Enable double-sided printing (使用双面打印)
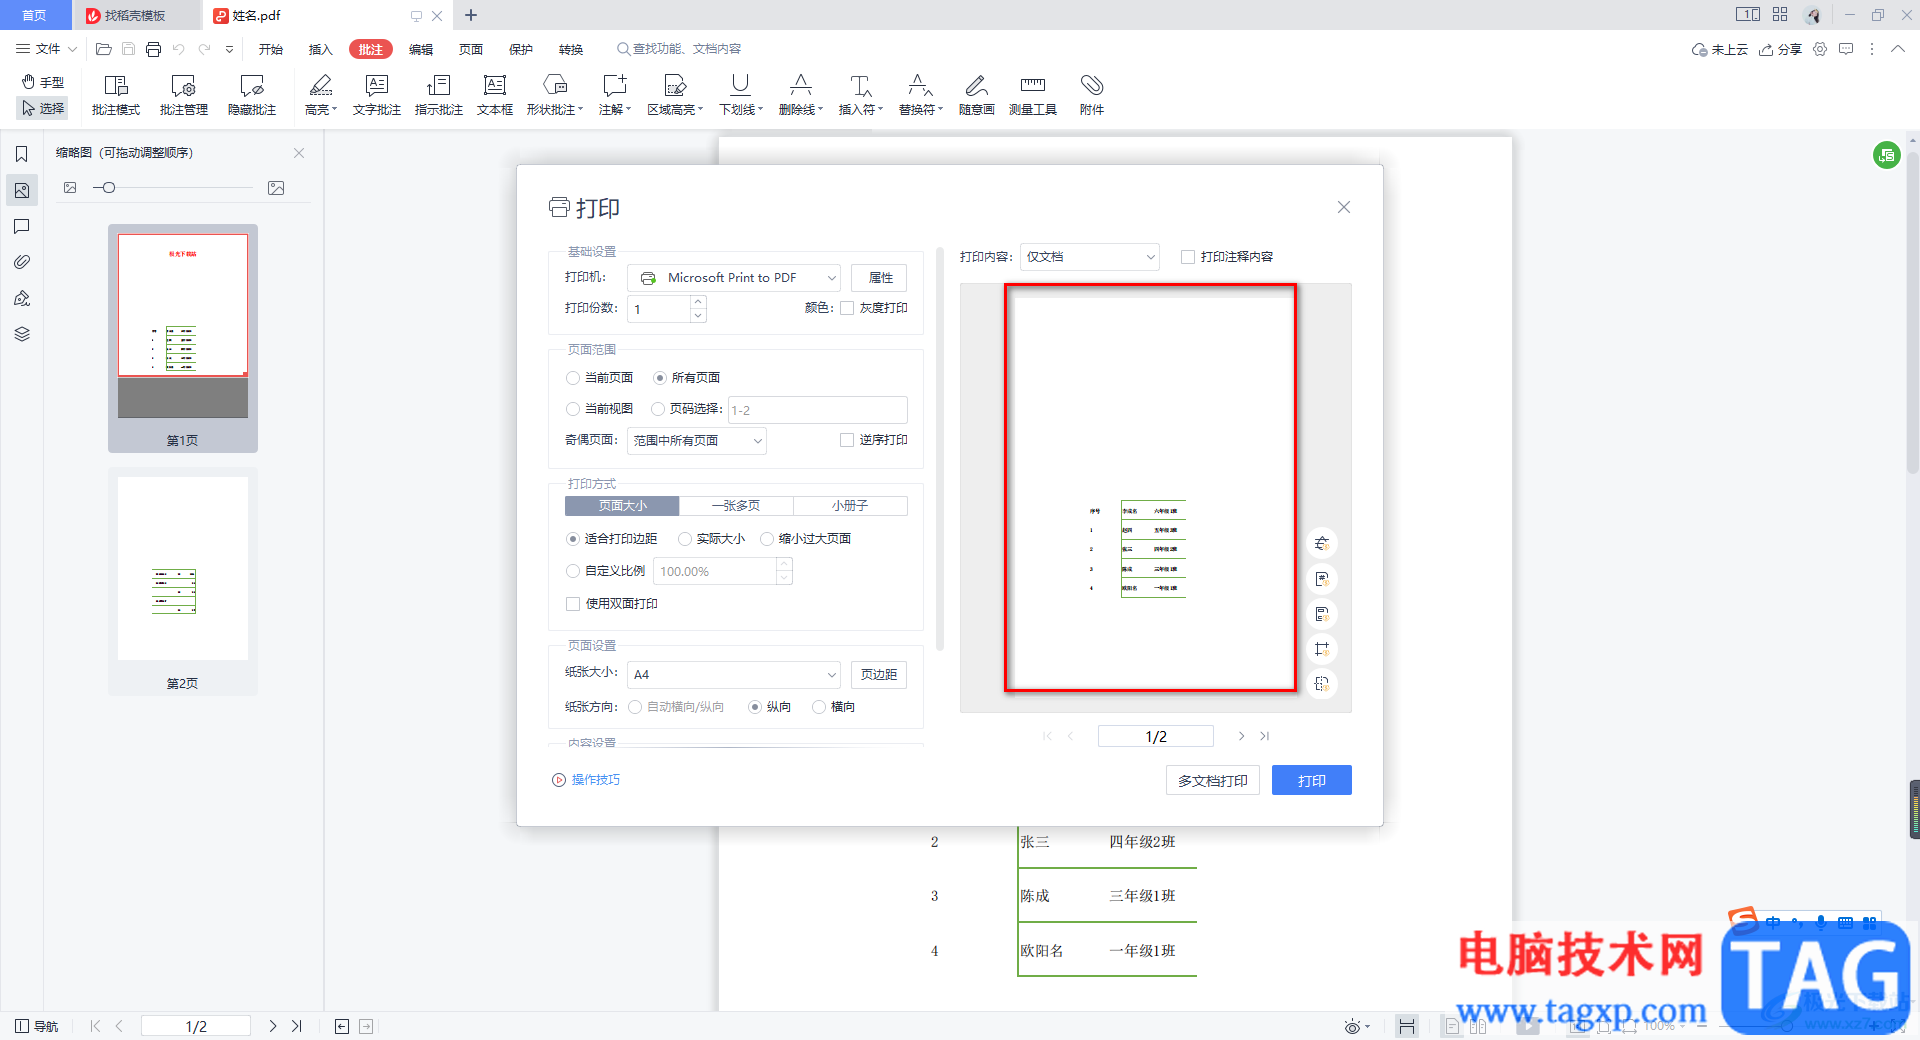 coord(573,604)
